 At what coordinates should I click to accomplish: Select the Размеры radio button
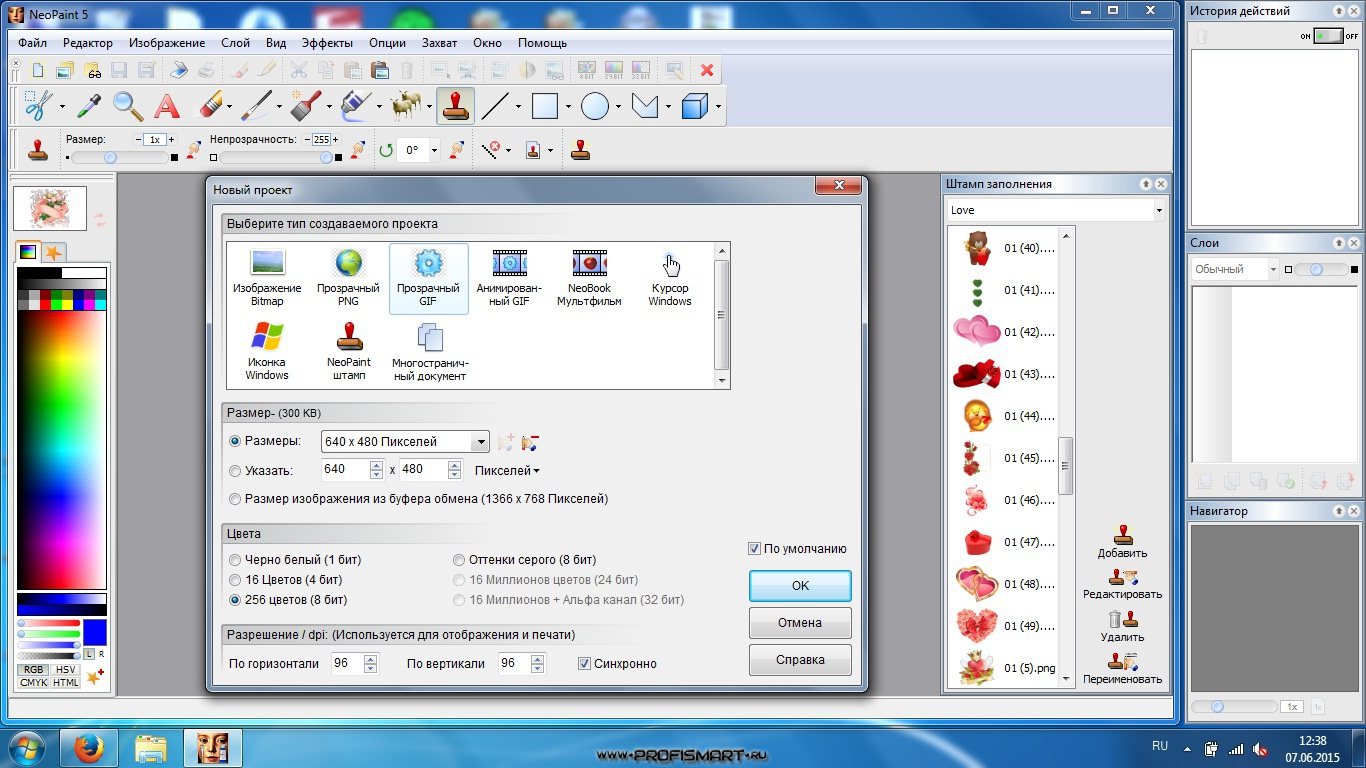235,441
